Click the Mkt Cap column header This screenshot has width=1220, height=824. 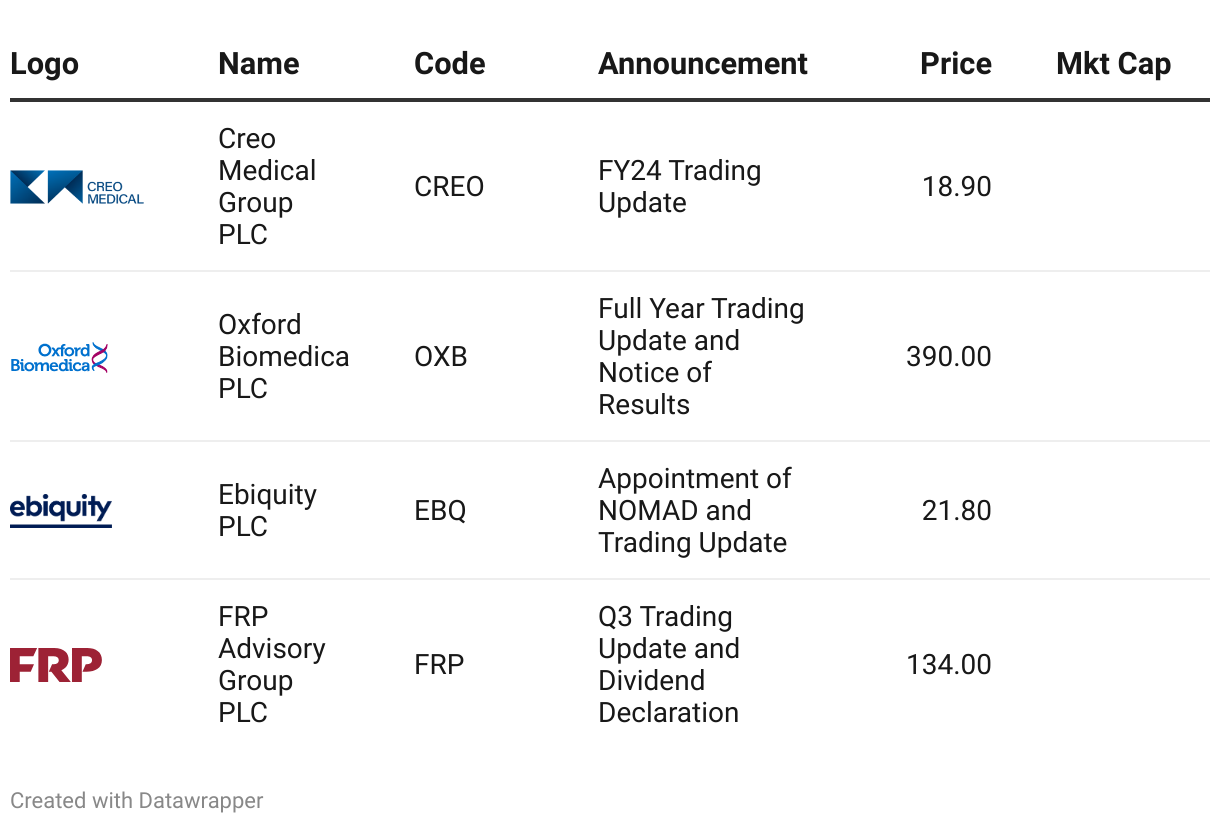pyautogui.click(x=1112, y=64)
